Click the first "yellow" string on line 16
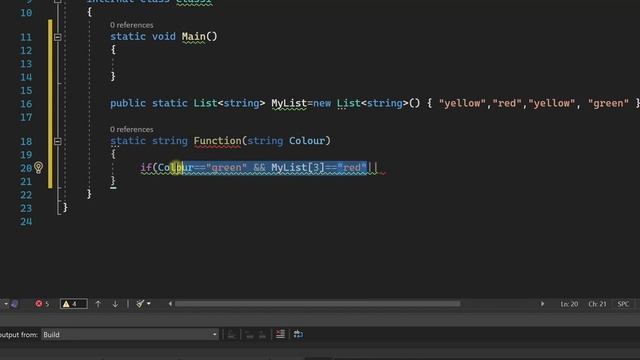 [x=462, y=103]
